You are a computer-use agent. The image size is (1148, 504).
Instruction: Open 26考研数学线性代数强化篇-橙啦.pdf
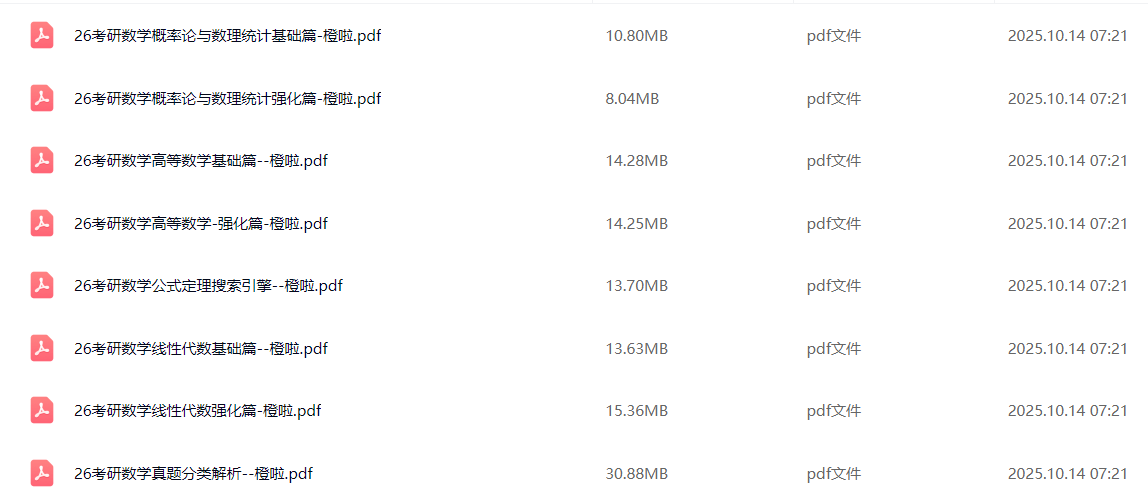197,411
